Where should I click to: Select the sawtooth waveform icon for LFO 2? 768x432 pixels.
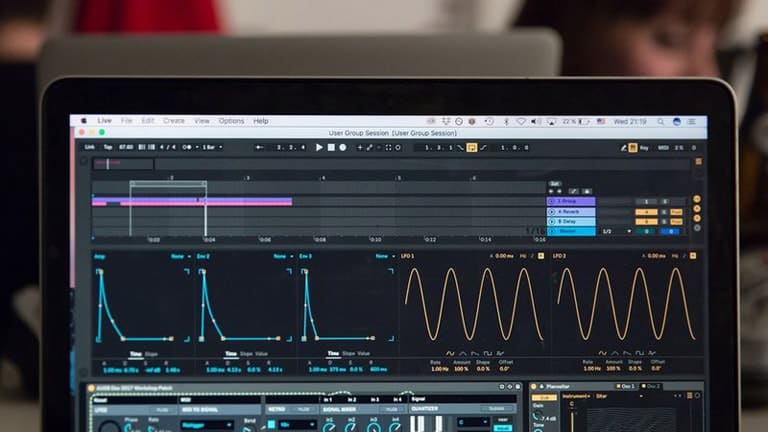point(627,353)
